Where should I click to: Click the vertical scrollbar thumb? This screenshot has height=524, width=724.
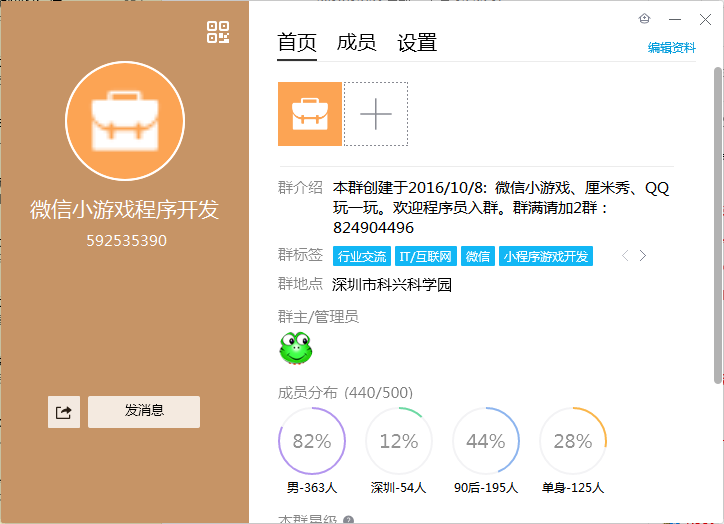718,225
